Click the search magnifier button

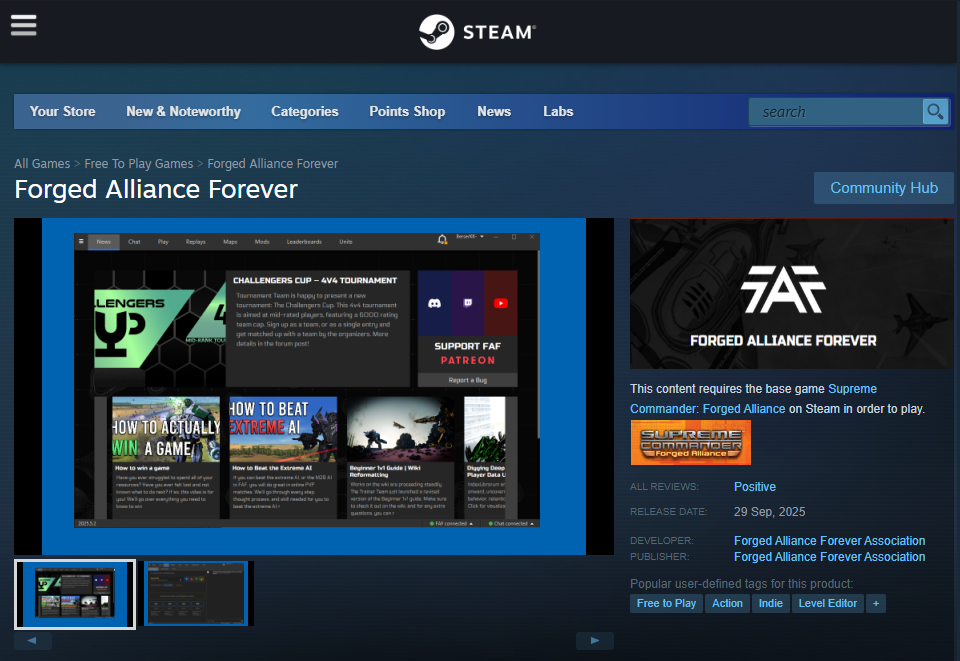tap(935, 112)
